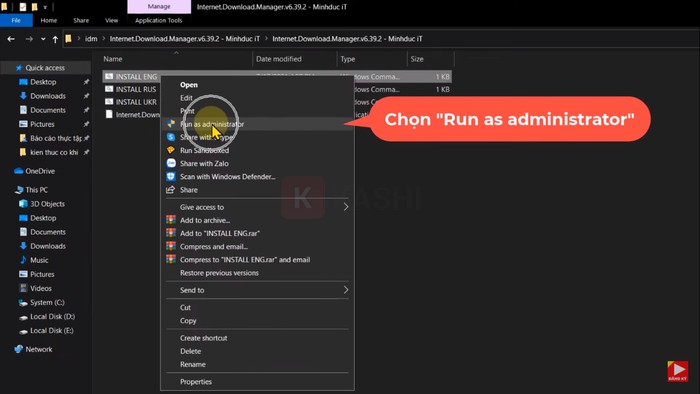
Task: Sort by Date modified column header
Action: coord(279,58)
